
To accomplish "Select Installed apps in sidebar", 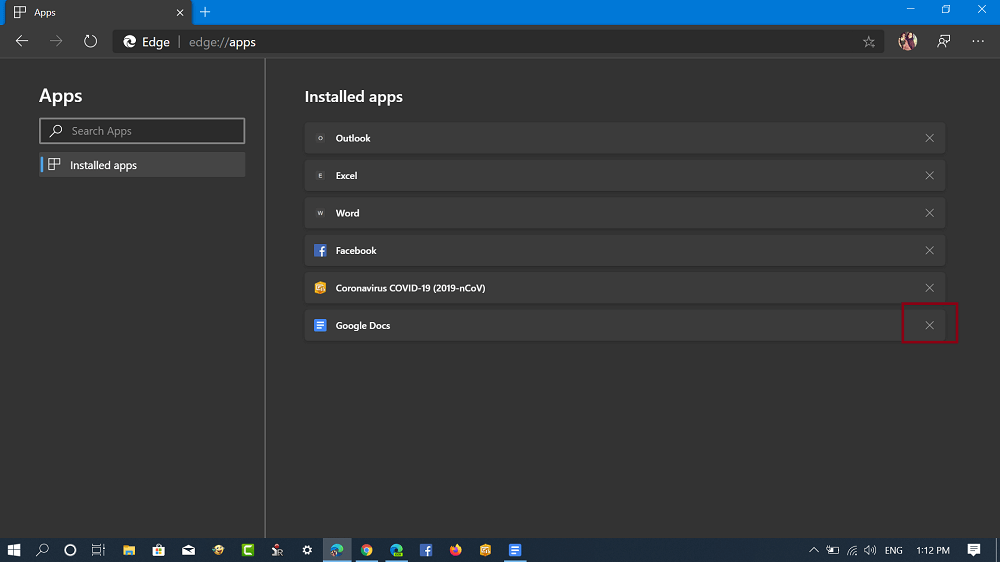I will click(x=142, y=165).
